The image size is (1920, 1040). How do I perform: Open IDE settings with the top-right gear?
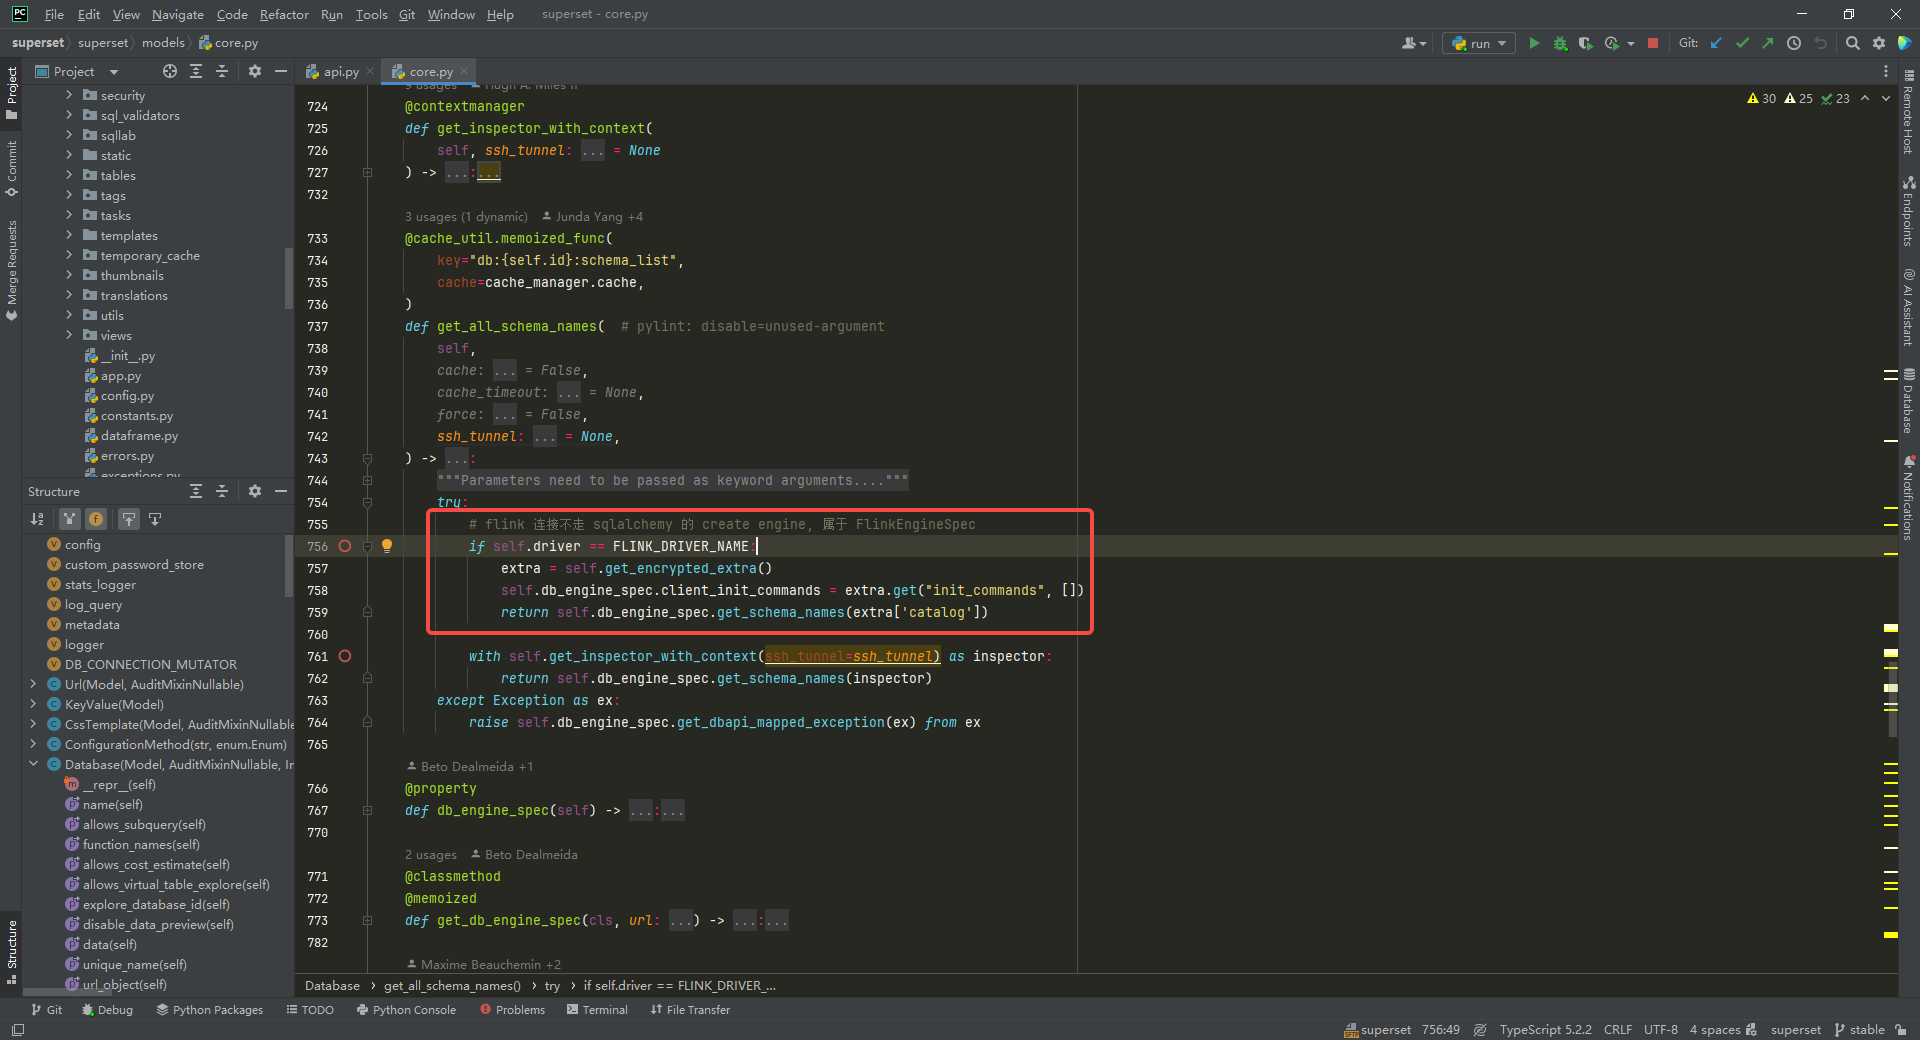coord(1879,43)
